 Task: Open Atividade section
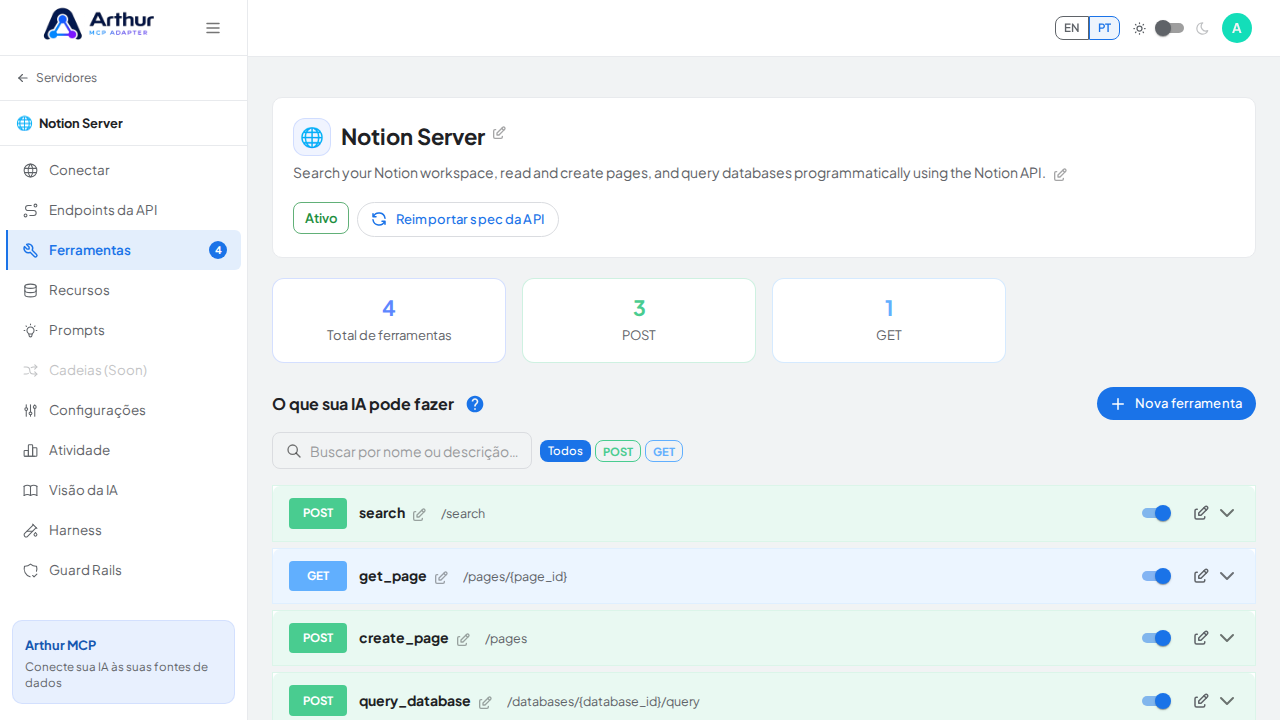tap(124, 450)
